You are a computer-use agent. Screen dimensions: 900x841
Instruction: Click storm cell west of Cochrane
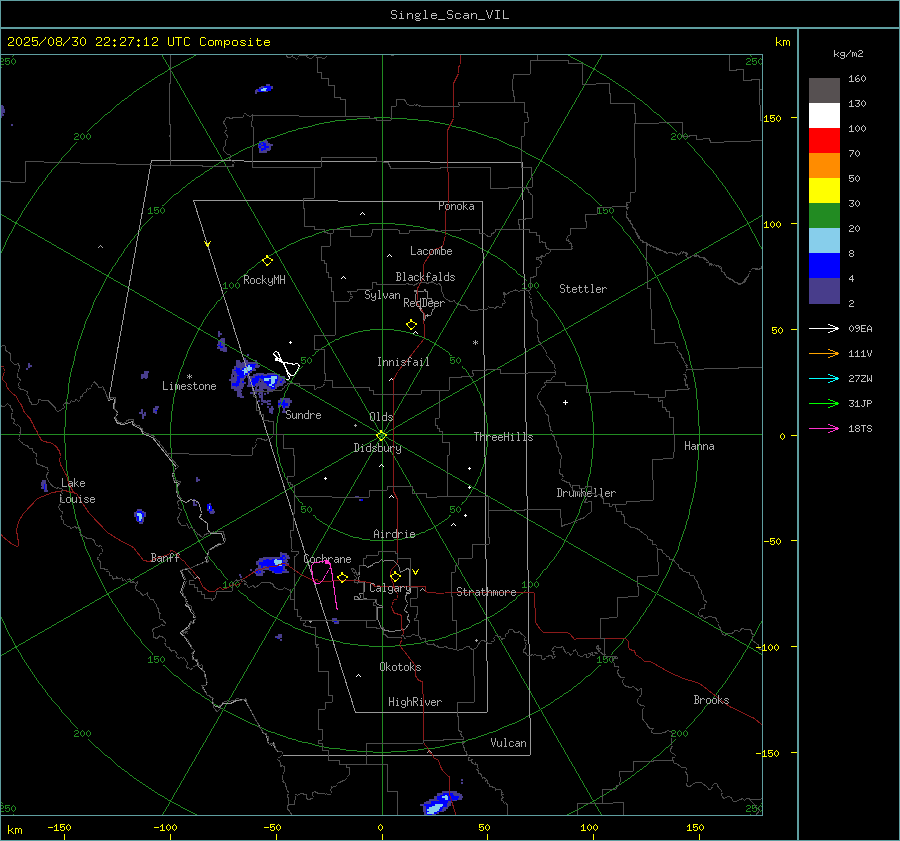click(x=272, y=564)
